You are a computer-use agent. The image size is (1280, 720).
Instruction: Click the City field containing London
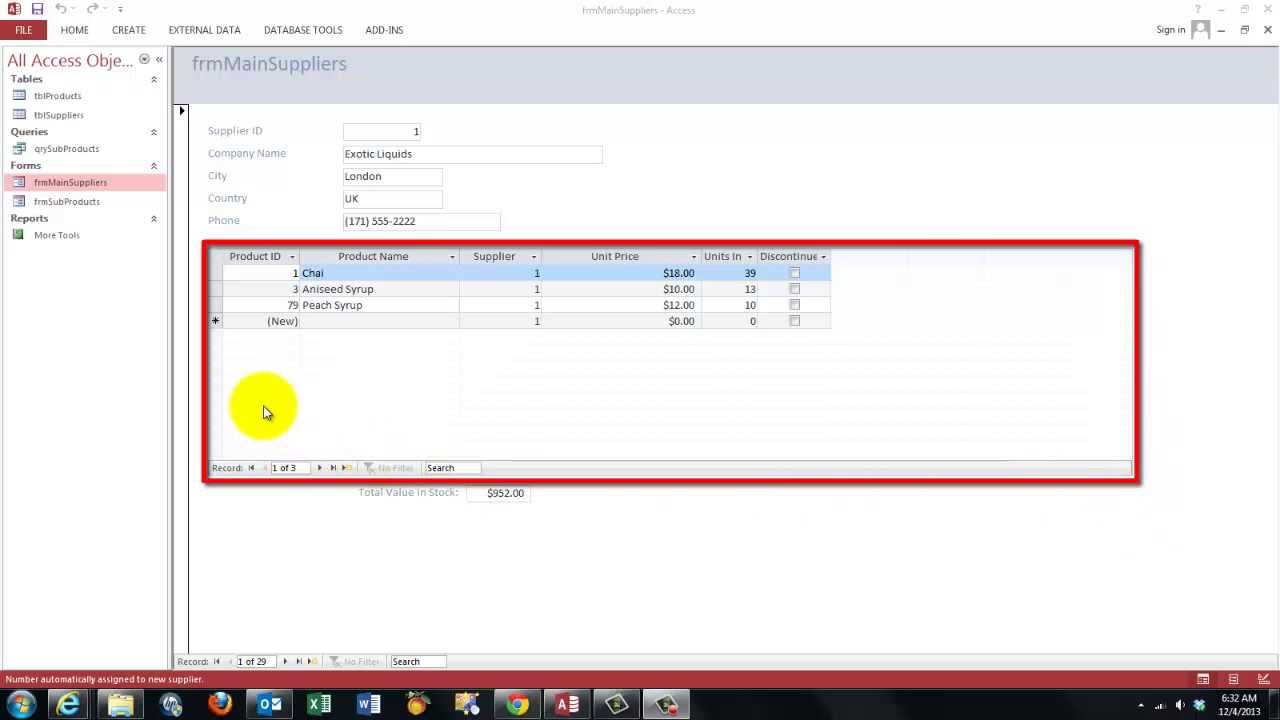point(392,176)
